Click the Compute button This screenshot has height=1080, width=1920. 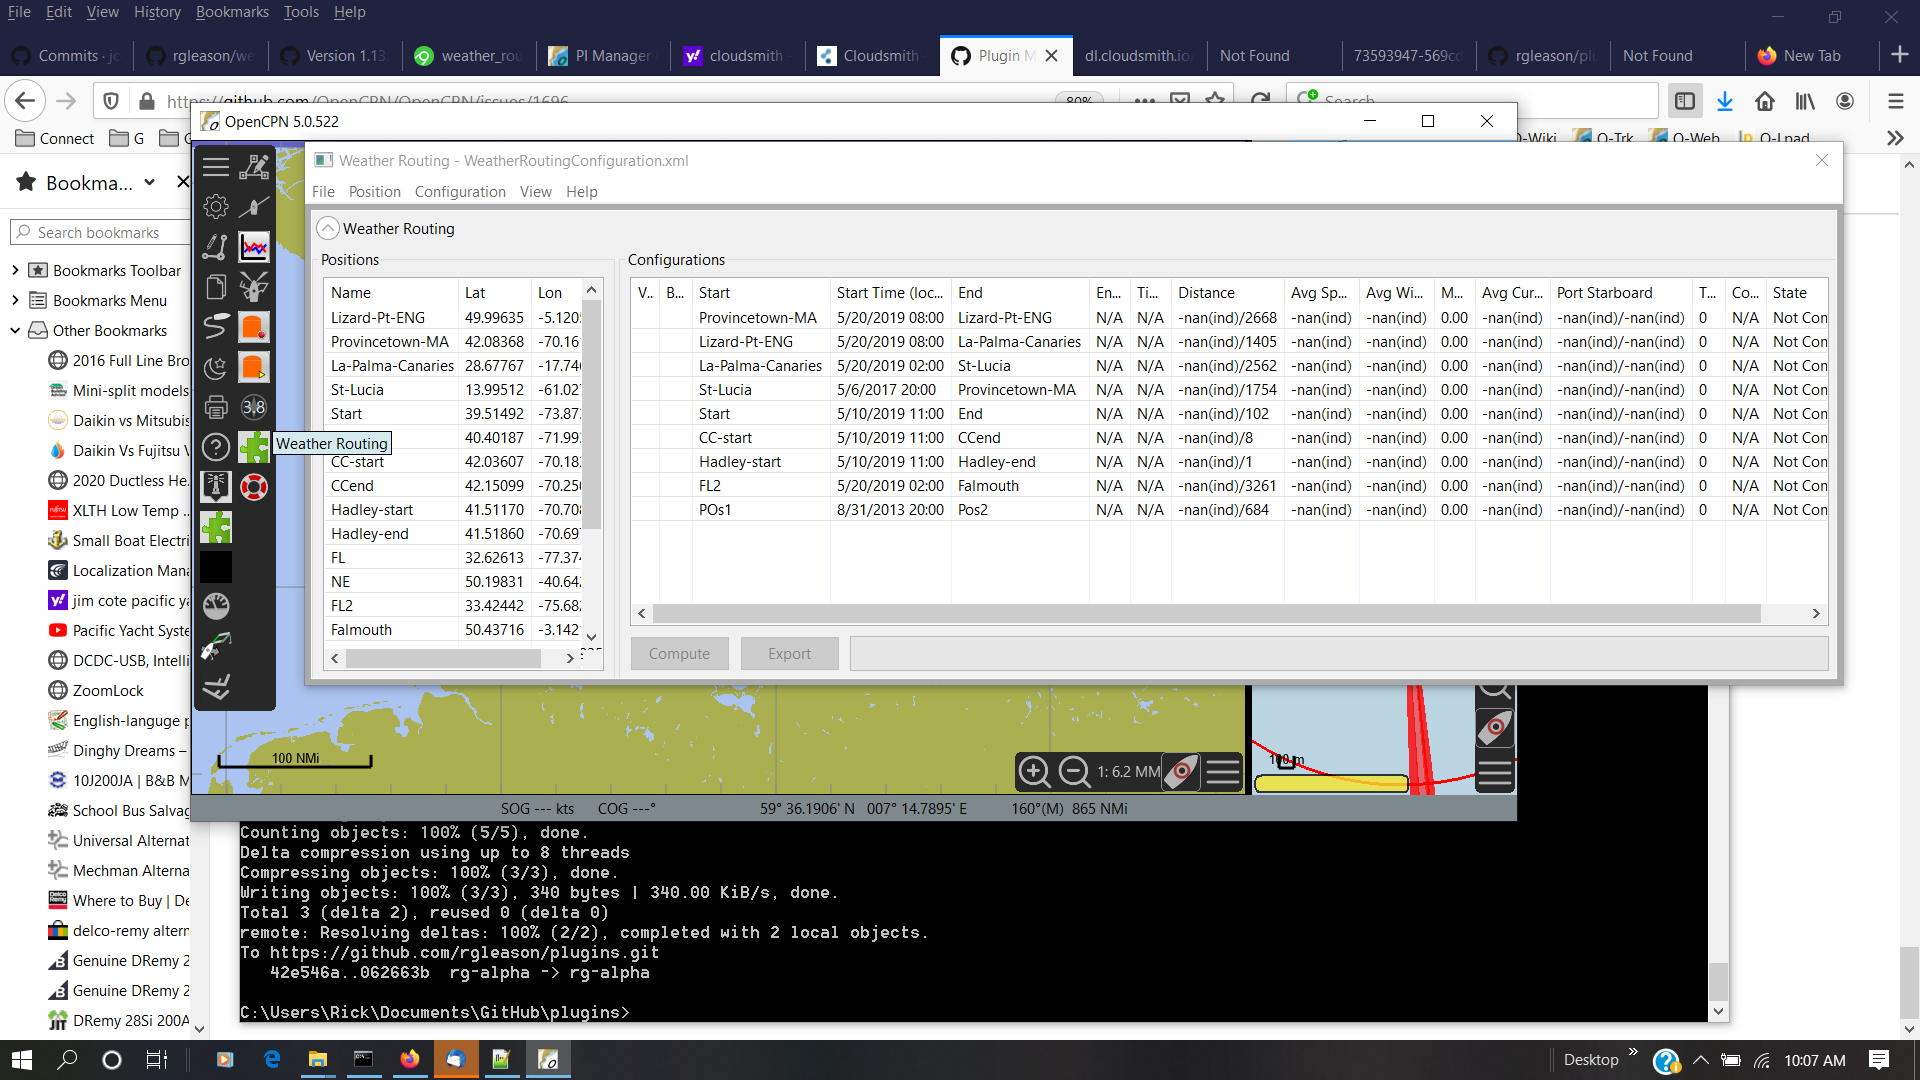click(x=679, y=653)
